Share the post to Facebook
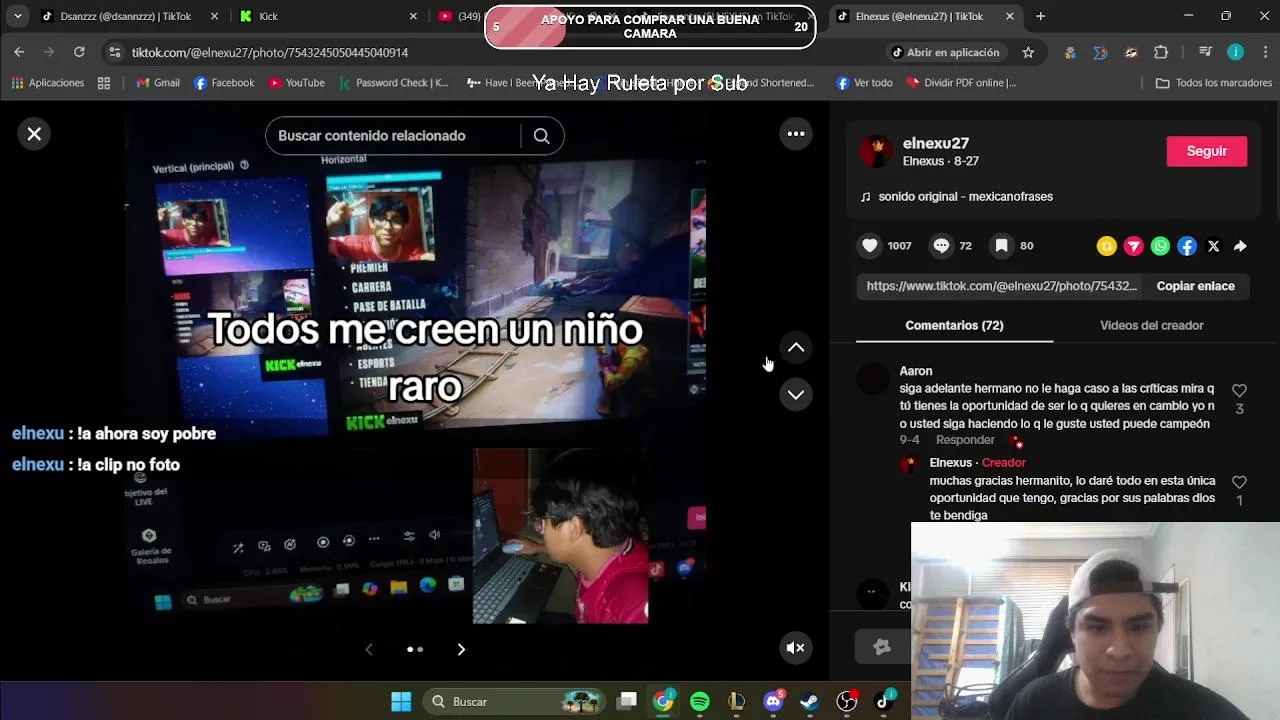Viewport: 1280px width, 720px height. tap(1187, 246)
